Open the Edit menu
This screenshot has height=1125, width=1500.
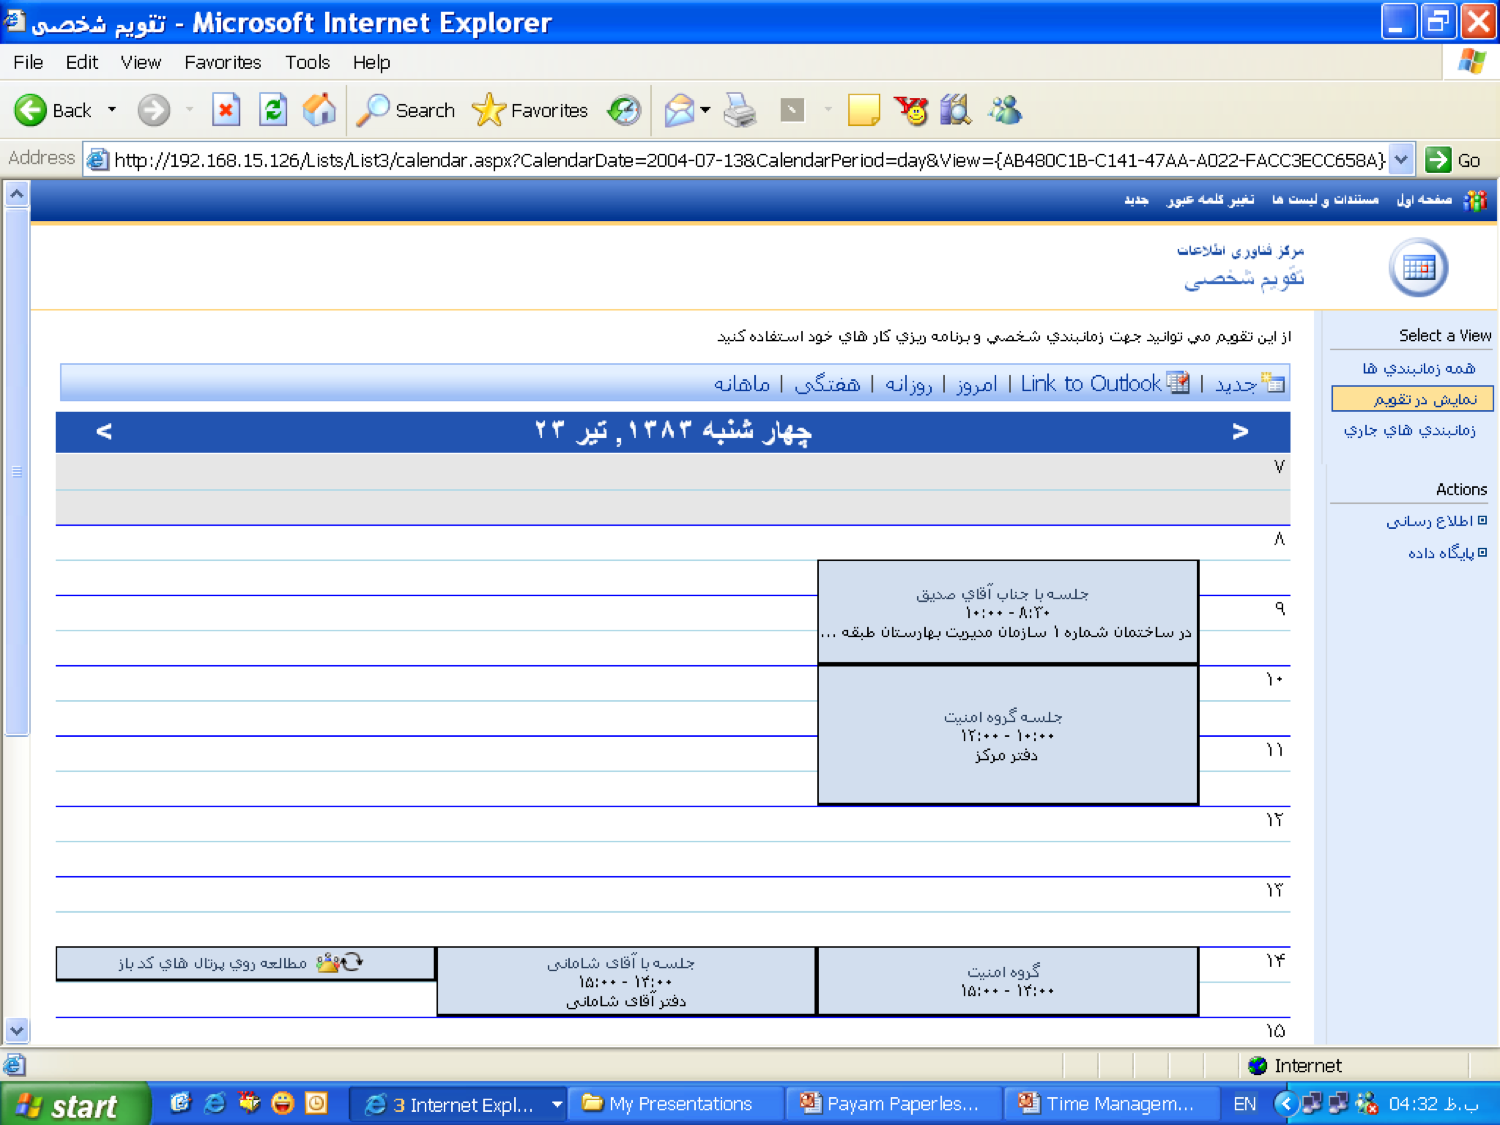pyautogui.click(x=82, y=62)
